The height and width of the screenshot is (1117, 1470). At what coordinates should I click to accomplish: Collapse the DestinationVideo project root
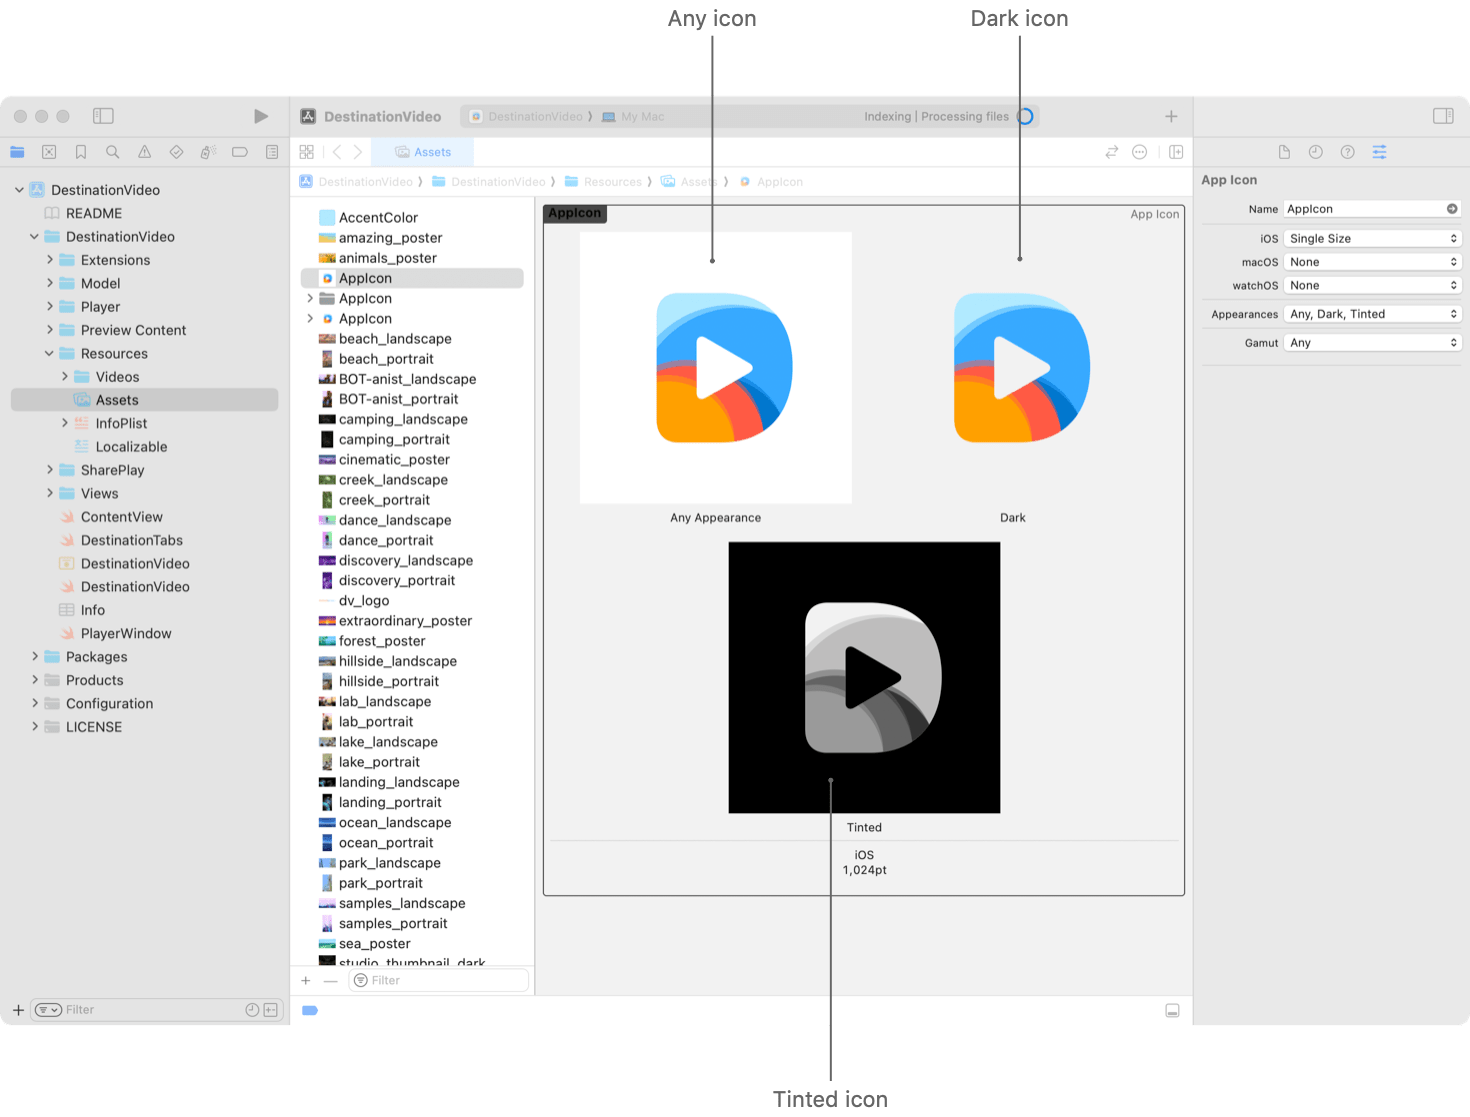tap(19, 189)
